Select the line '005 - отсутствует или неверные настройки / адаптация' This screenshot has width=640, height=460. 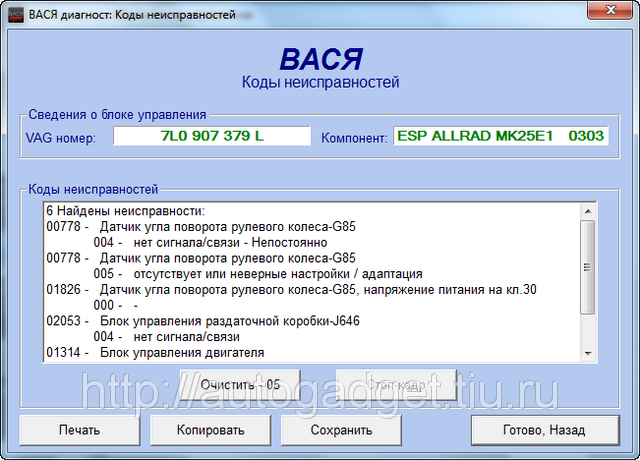pyautogui.click(x=258, y=274)
